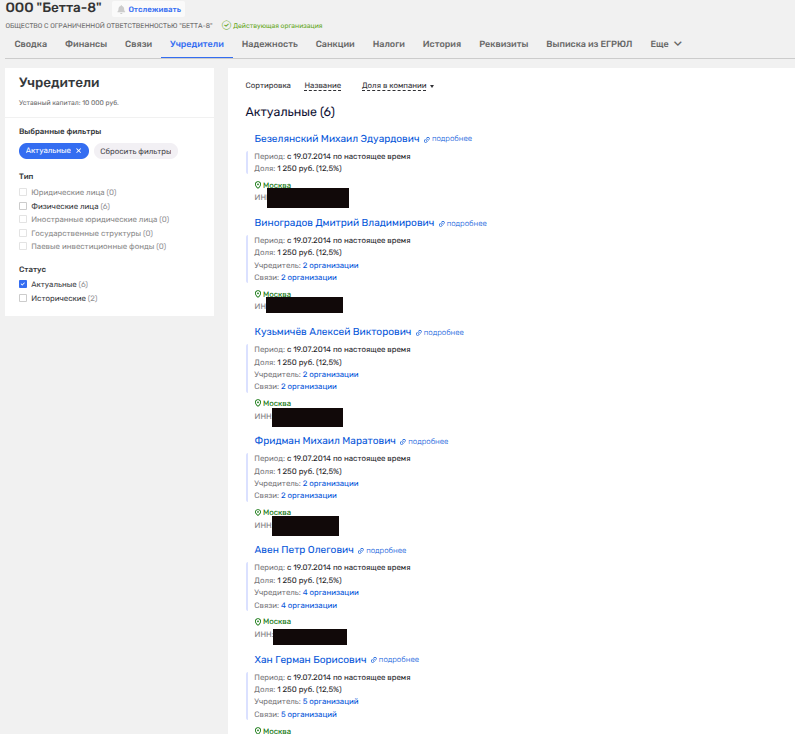Click the Сбросить фильтры button

(135, 151)
